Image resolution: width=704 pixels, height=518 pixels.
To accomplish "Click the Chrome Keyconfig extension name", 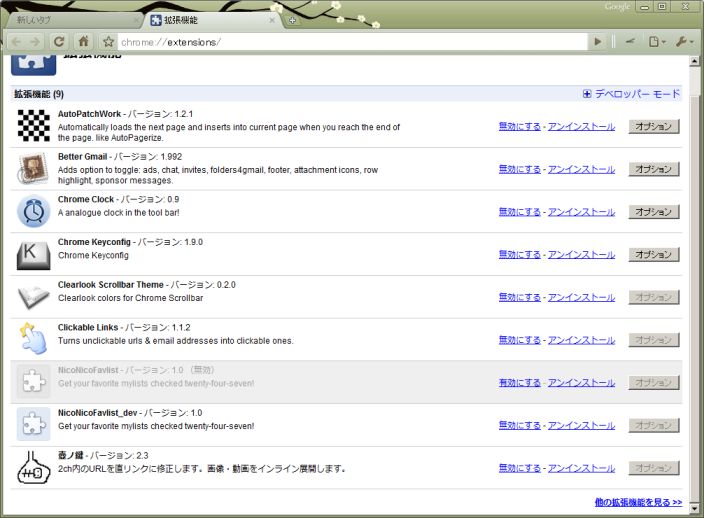I will coord(94,242).
